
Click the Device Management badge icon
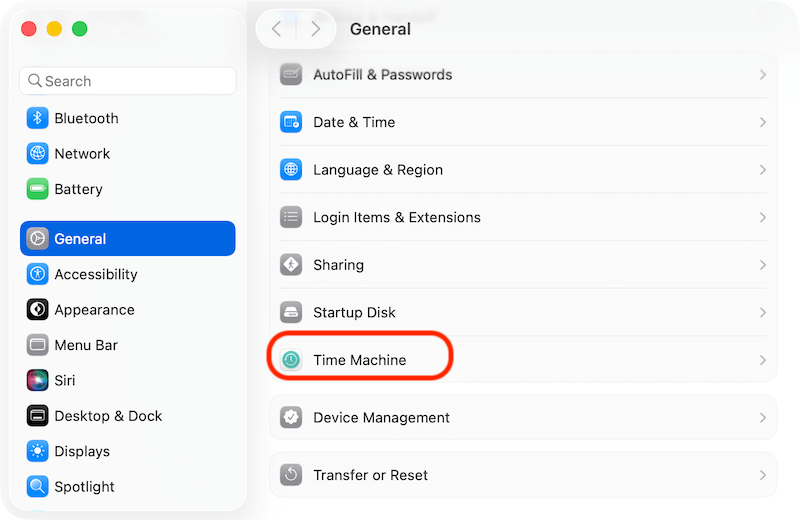[x=291, y=417]
